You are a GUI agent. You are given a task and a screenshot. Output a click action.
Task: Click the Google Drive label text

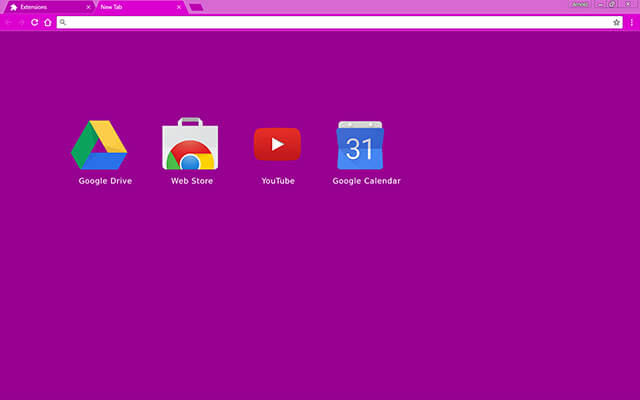coord(105,181)
